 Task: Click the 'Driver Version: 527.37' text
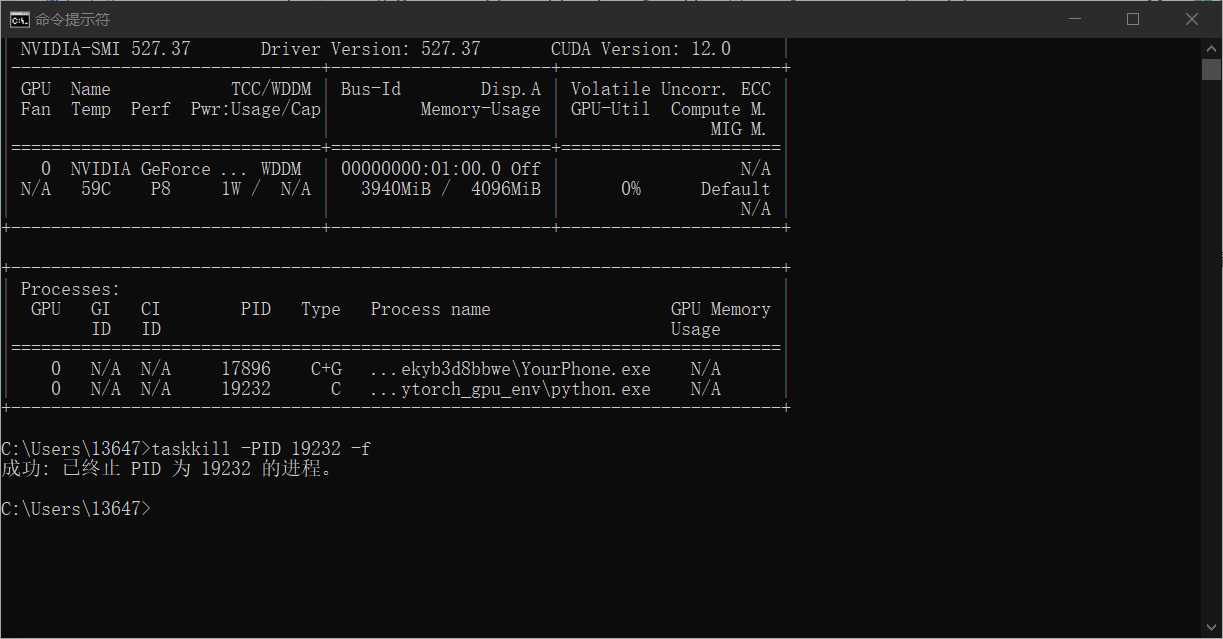(370, 49)
